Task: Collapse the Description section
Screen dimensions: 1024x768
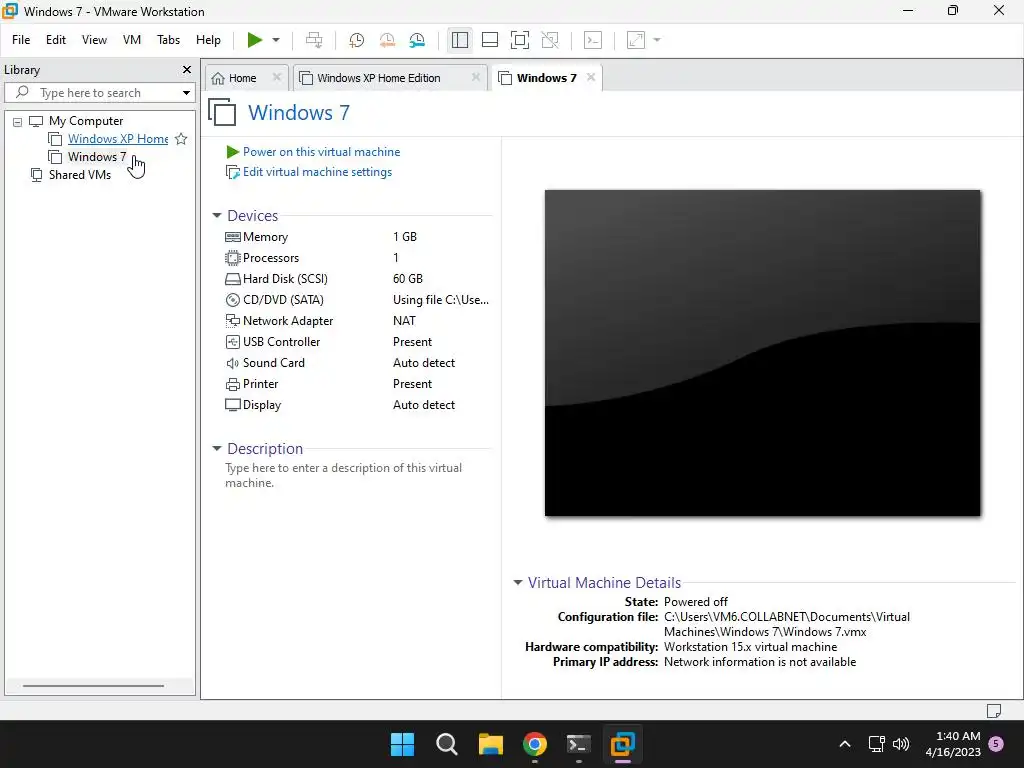Action: 217,449
